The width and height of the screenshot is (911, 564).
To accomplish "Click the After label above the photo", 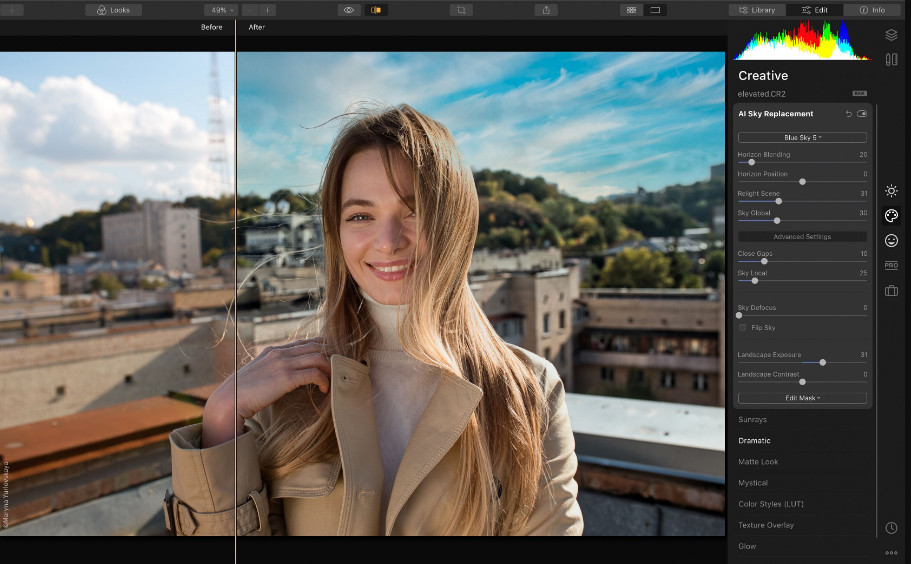I will click(257, 27).
